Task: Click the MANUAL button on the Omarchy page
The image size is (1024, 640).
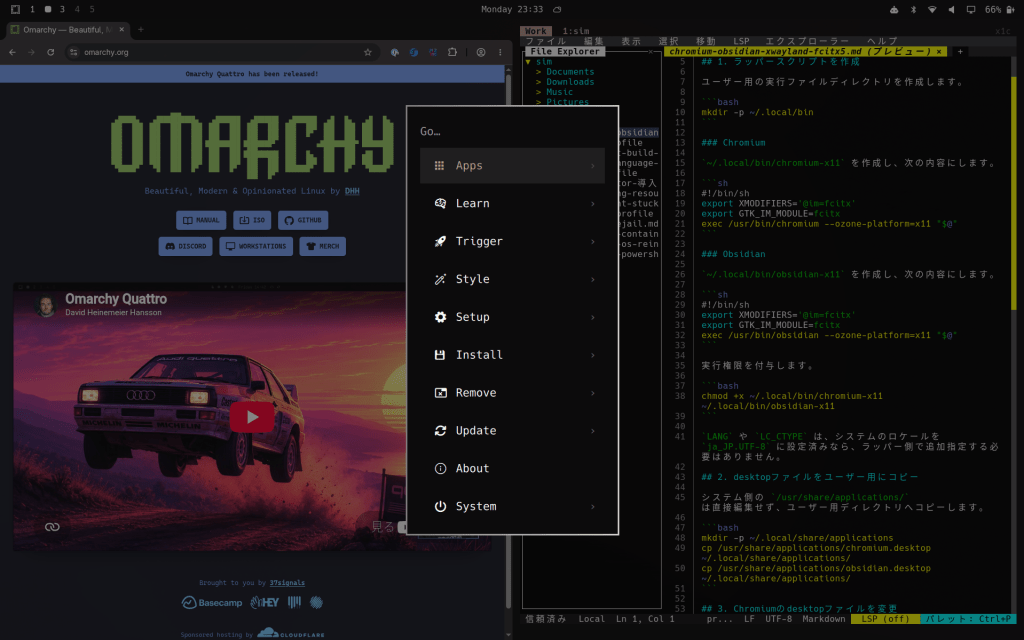Action: (x=201, y=220)
